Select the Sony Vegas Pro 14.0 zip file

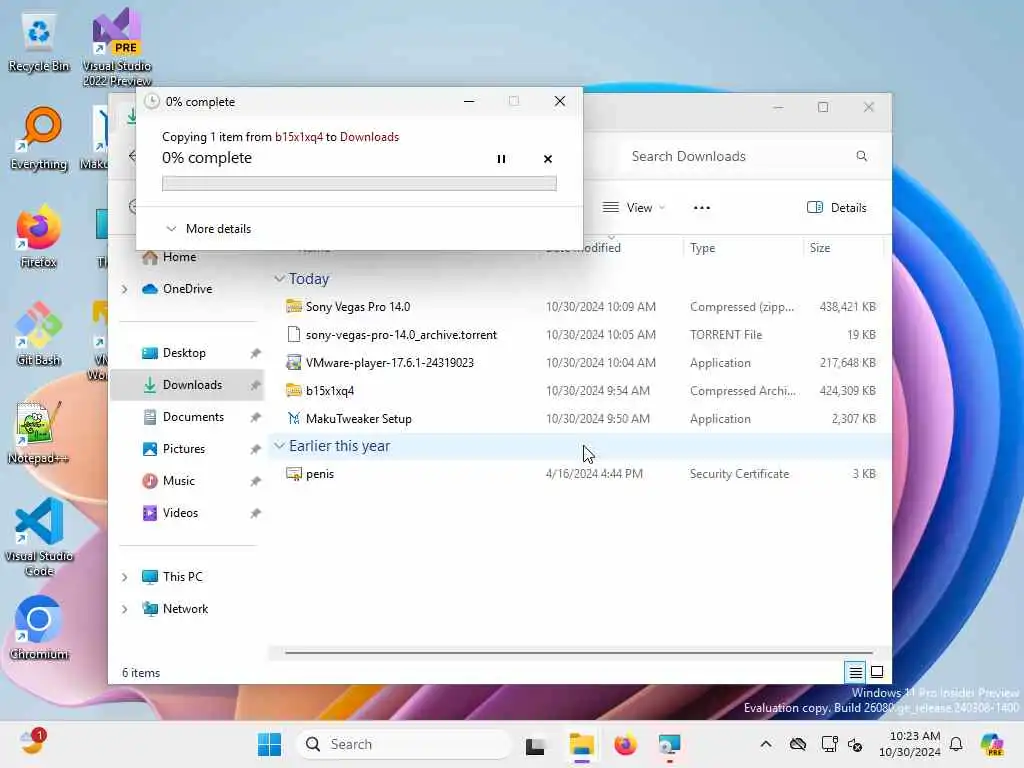pyautogui.click(x=580, y=307)
